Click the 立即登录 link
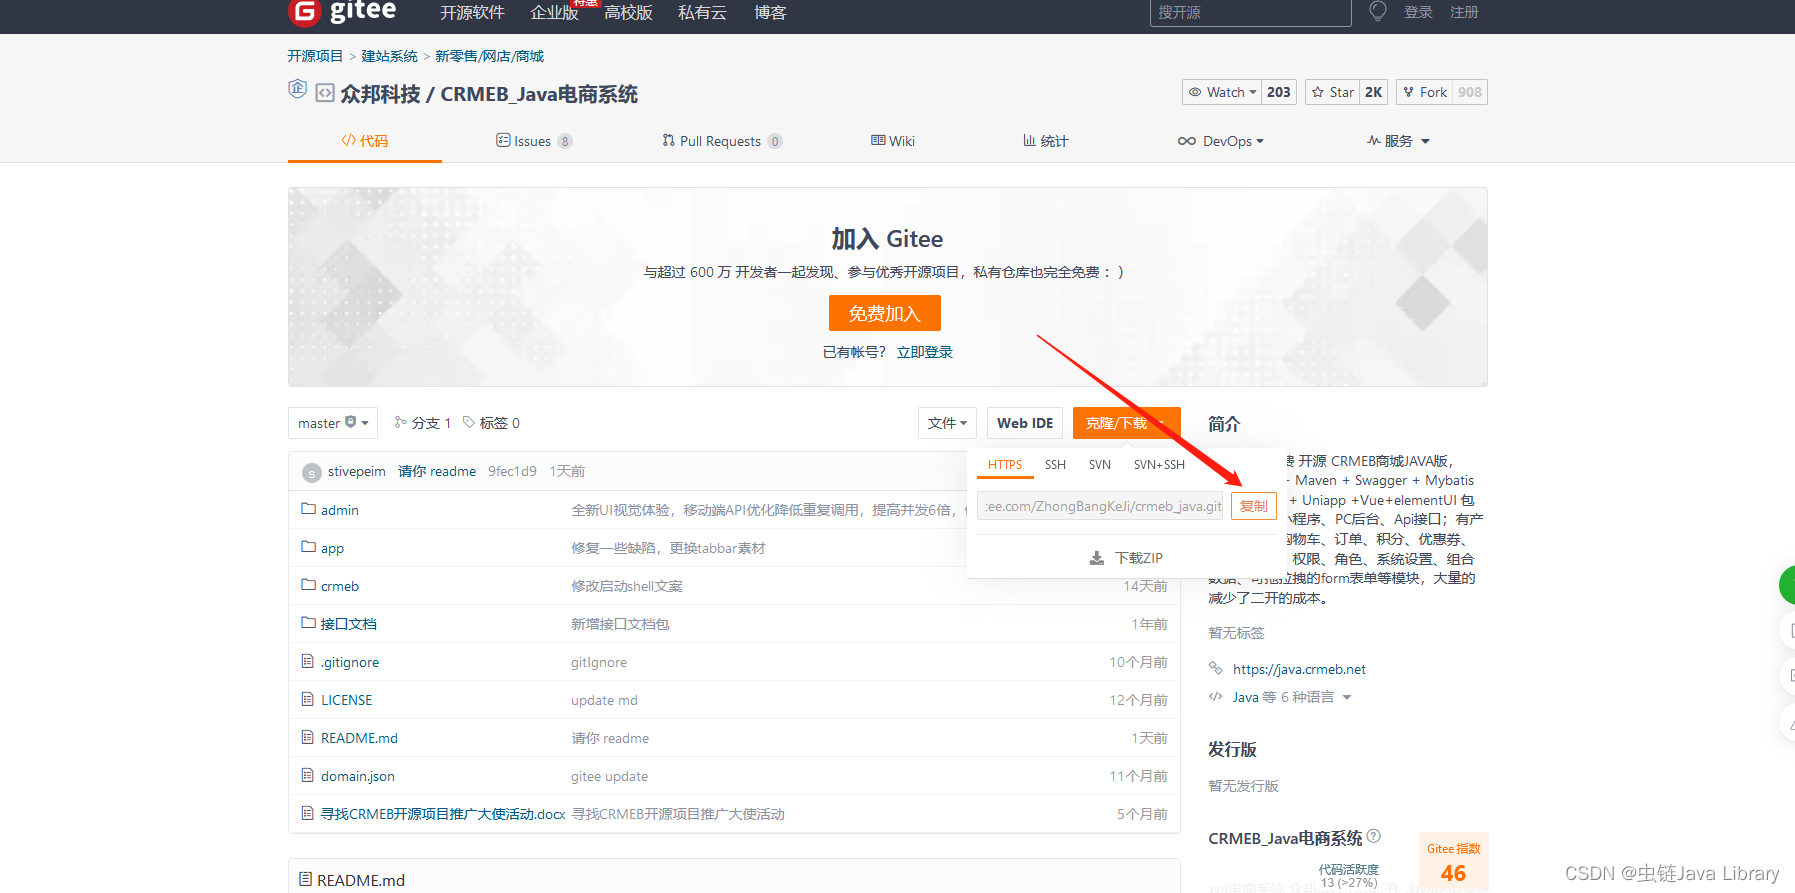The image size is (1795, 893). point(925,352)
